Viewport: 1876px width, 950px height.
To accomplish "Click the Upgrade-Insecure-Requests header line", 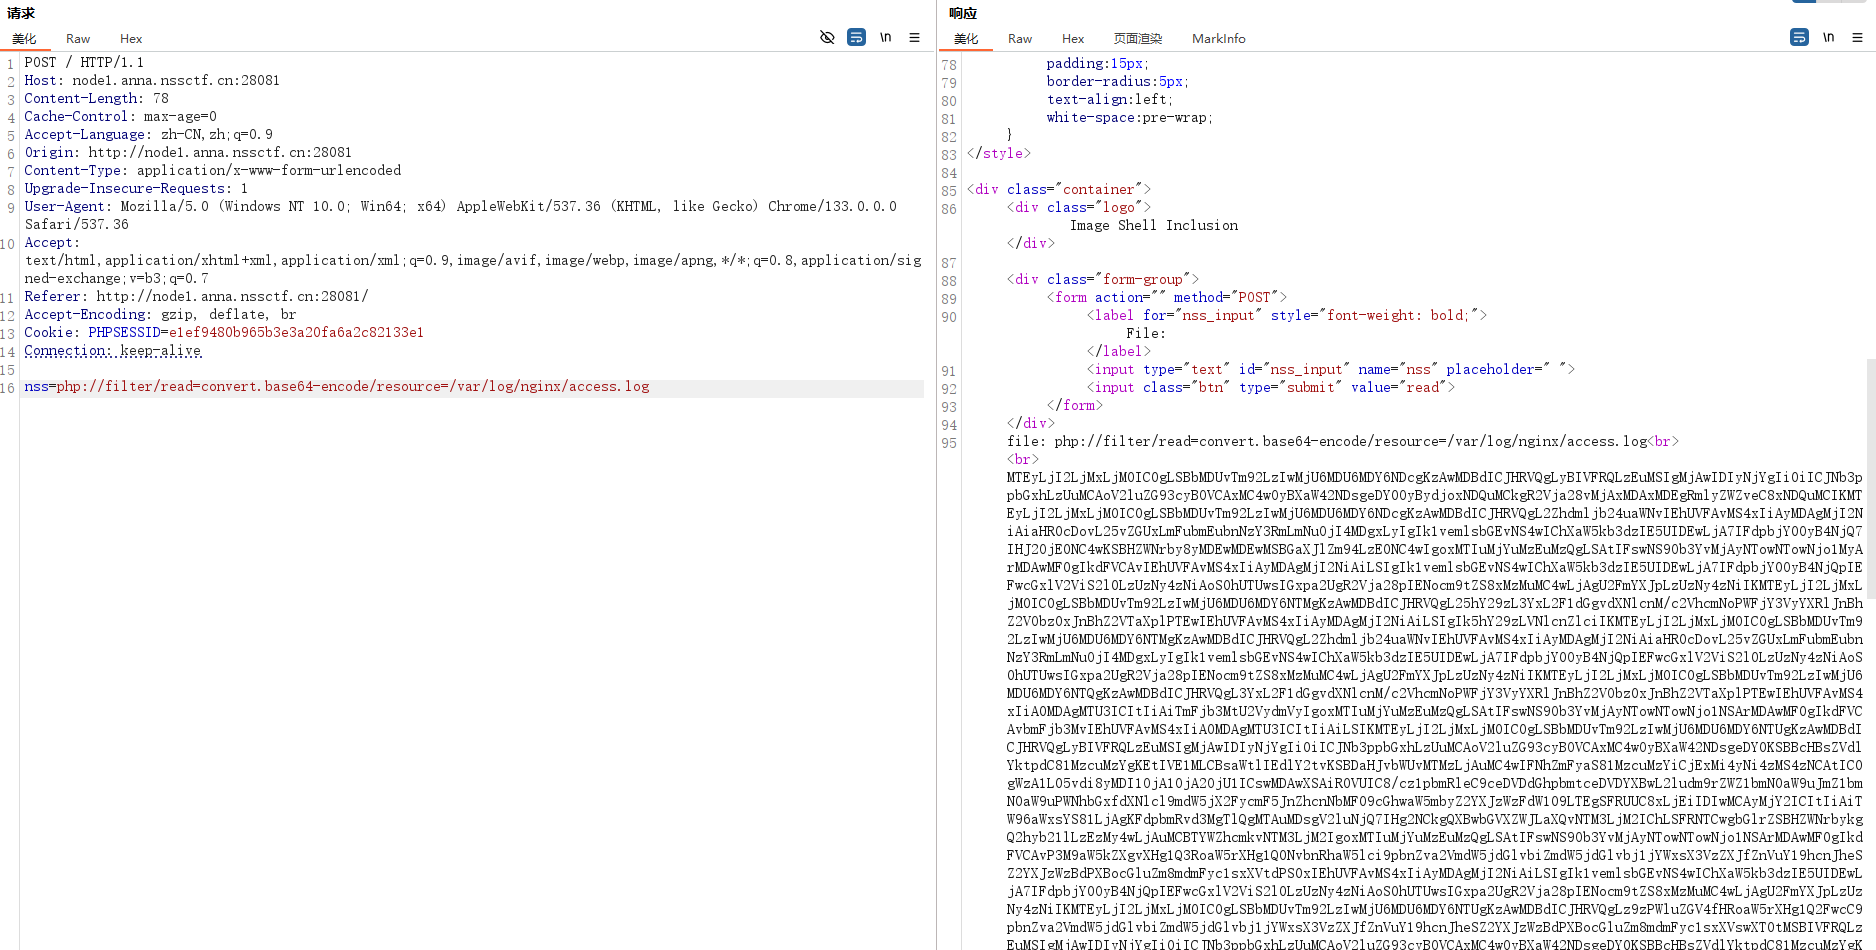I will [x=136, y=189].
